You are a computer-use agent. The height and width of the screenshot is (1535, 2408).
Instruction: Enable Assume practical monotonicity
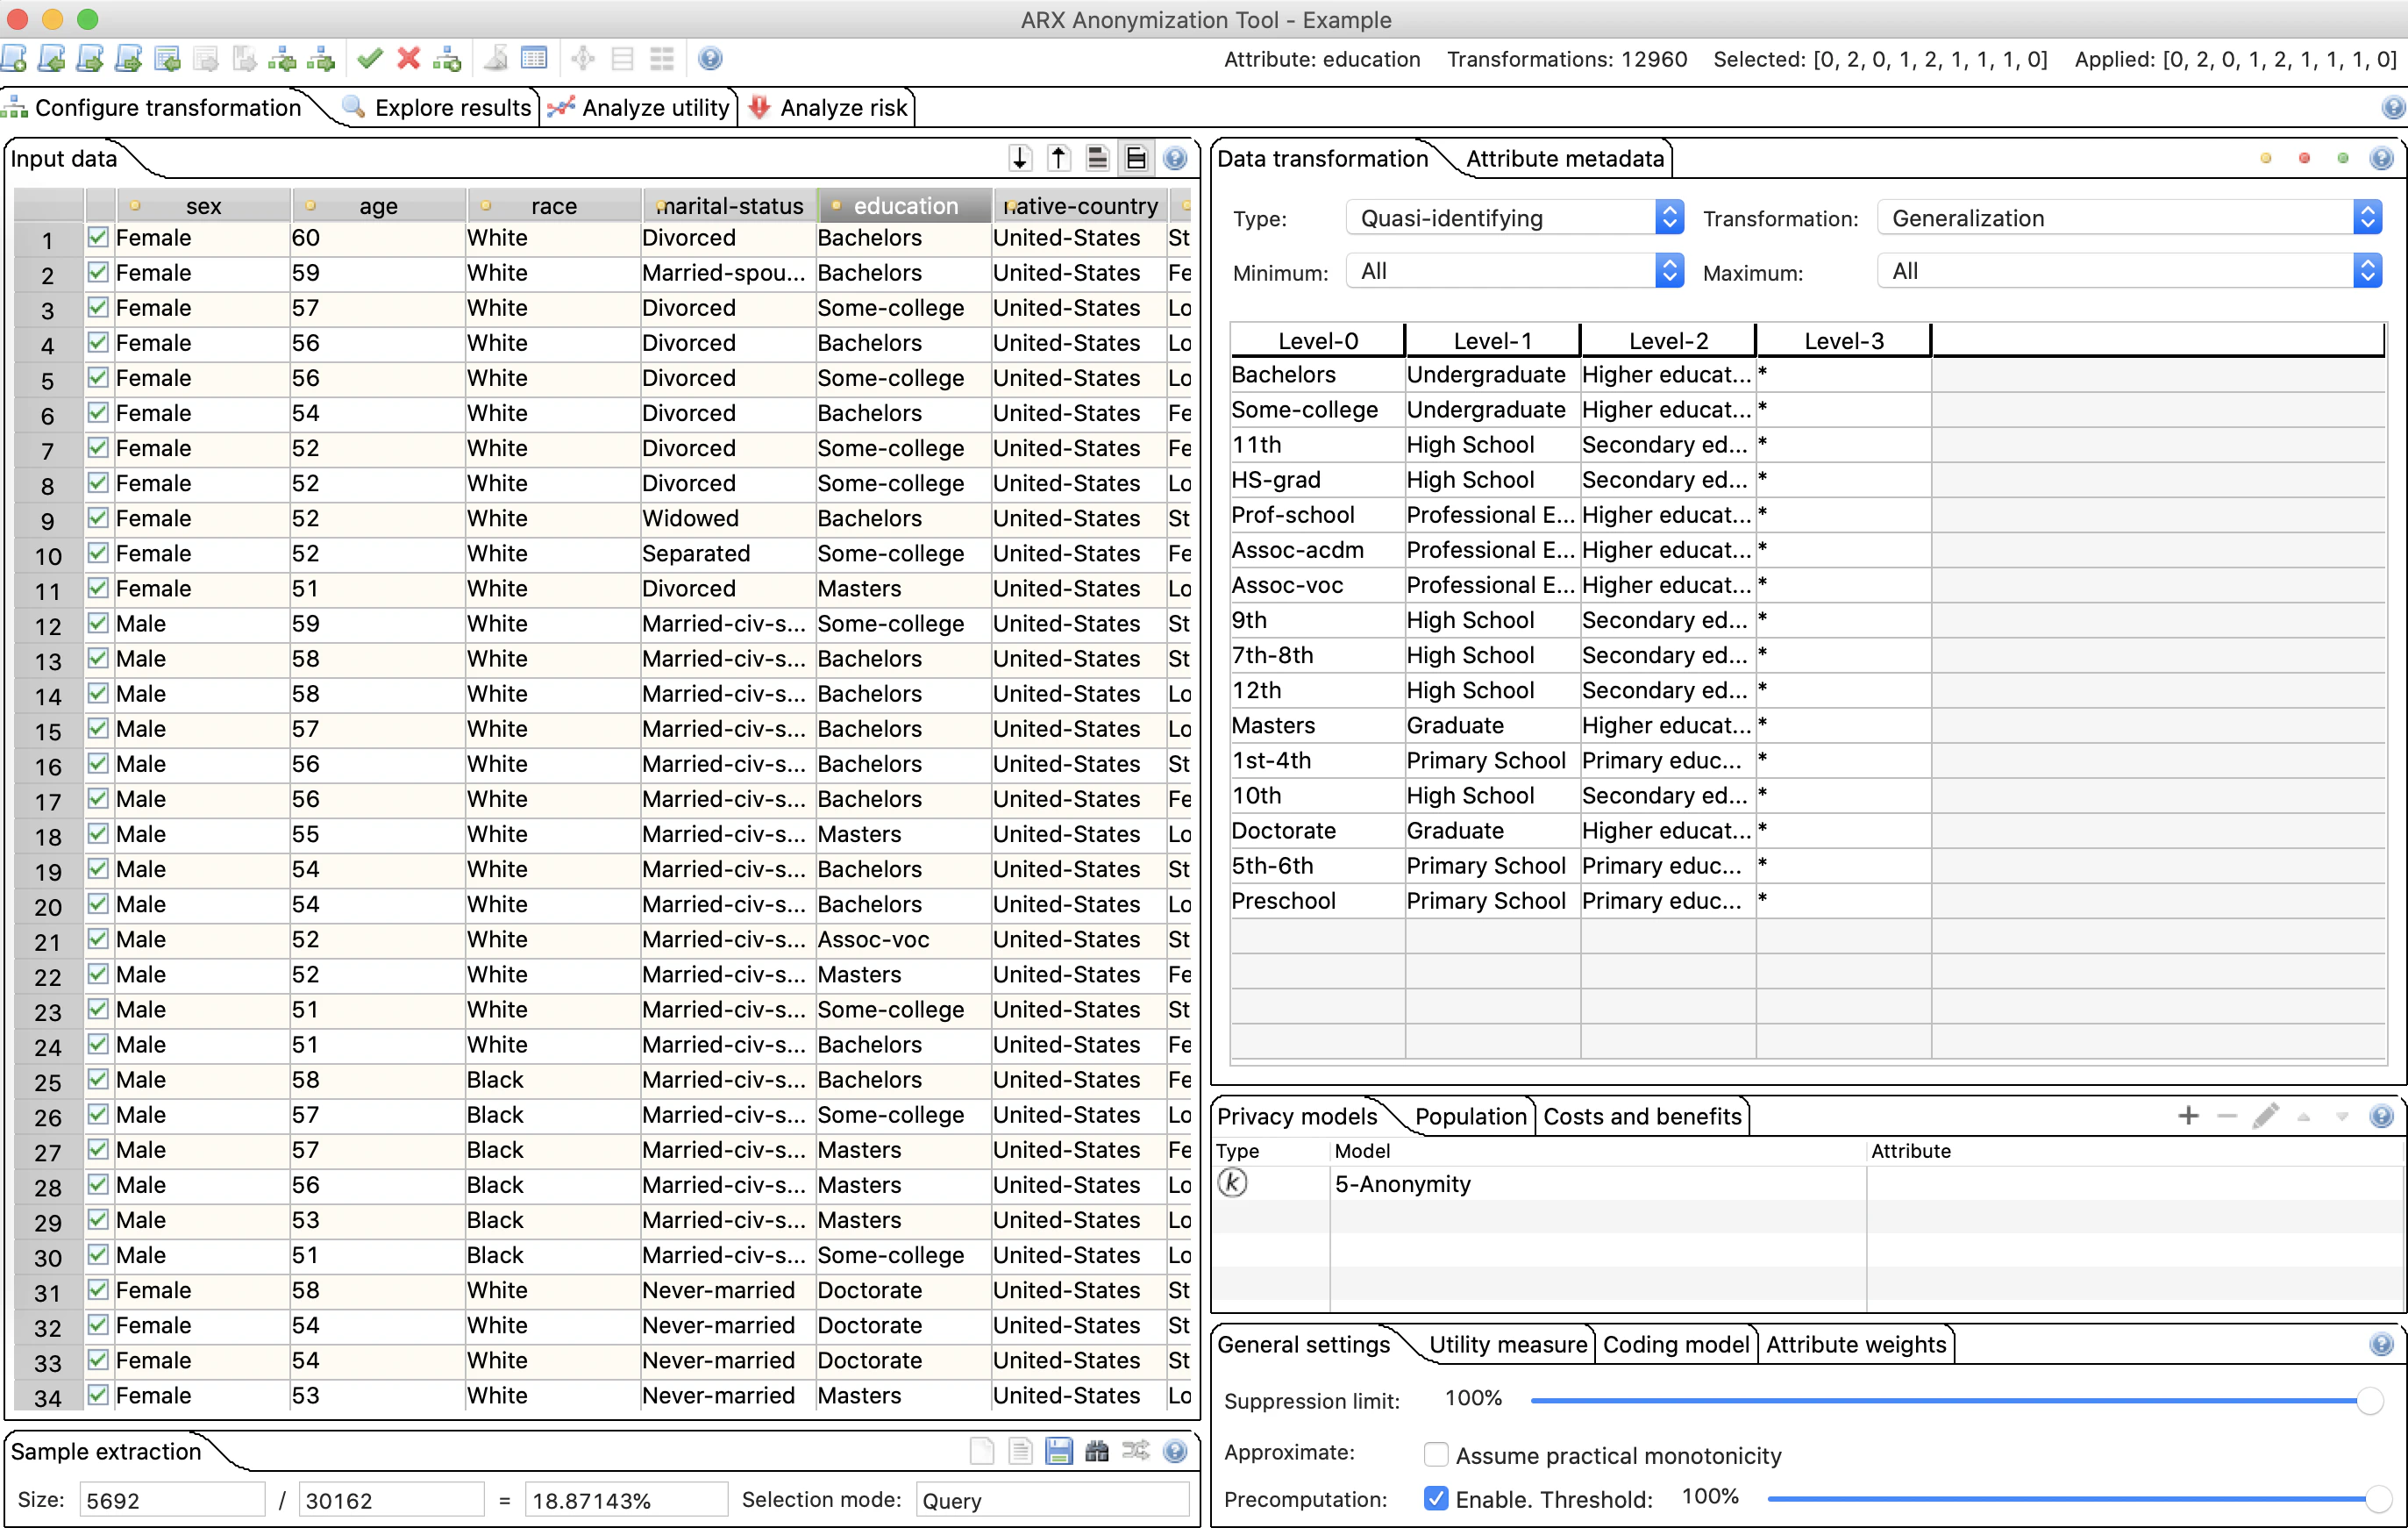click(x=1437, y=1456)
